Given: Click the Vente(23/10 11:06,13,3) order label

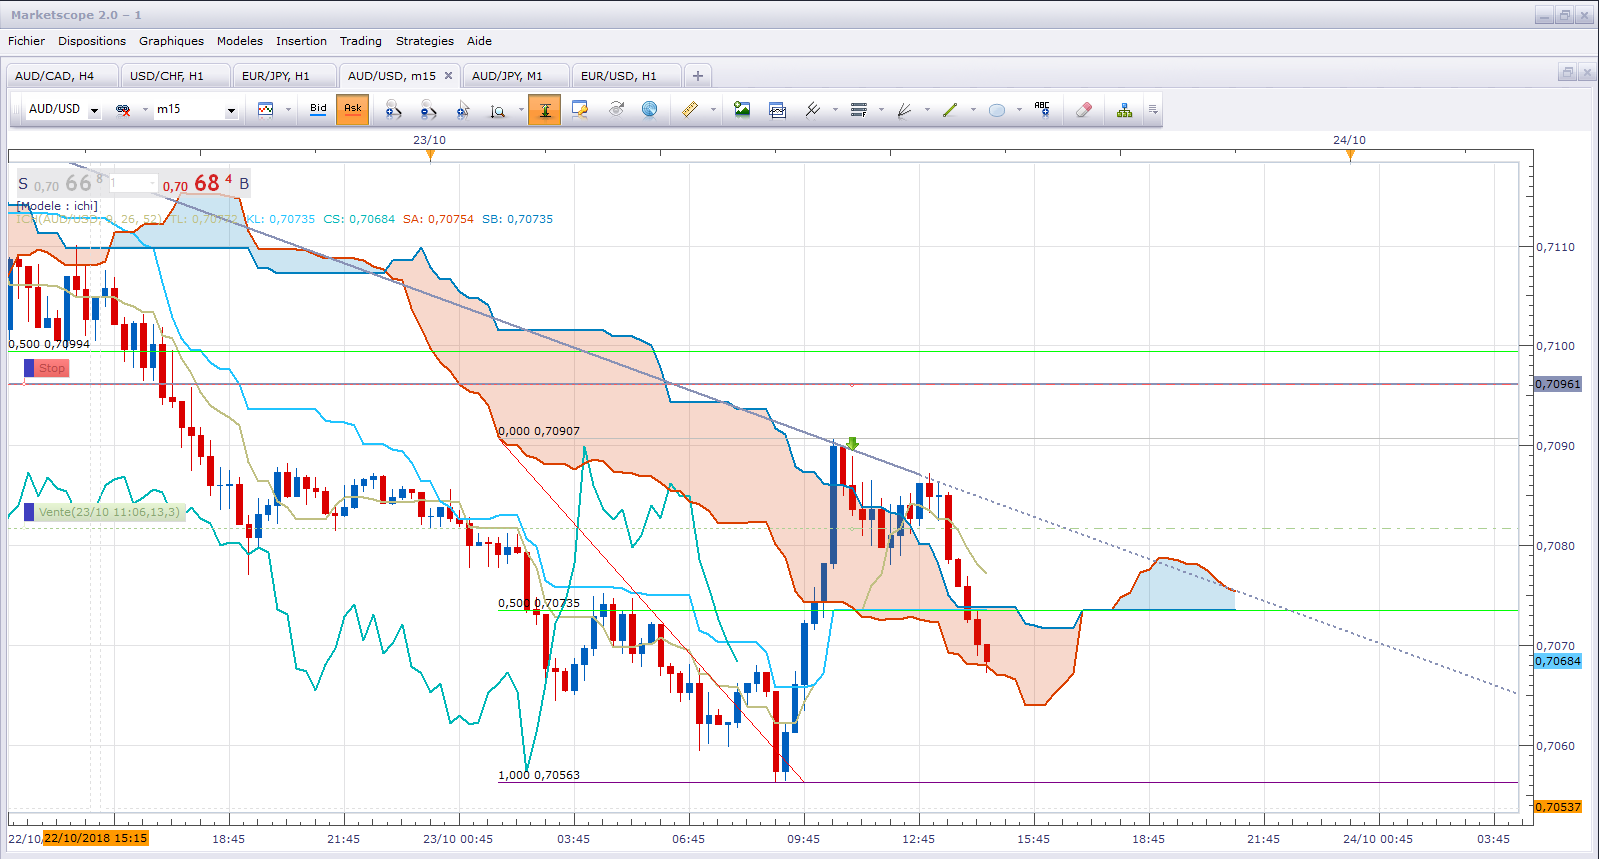Looking at the screenshot, I should click(105, 513).
